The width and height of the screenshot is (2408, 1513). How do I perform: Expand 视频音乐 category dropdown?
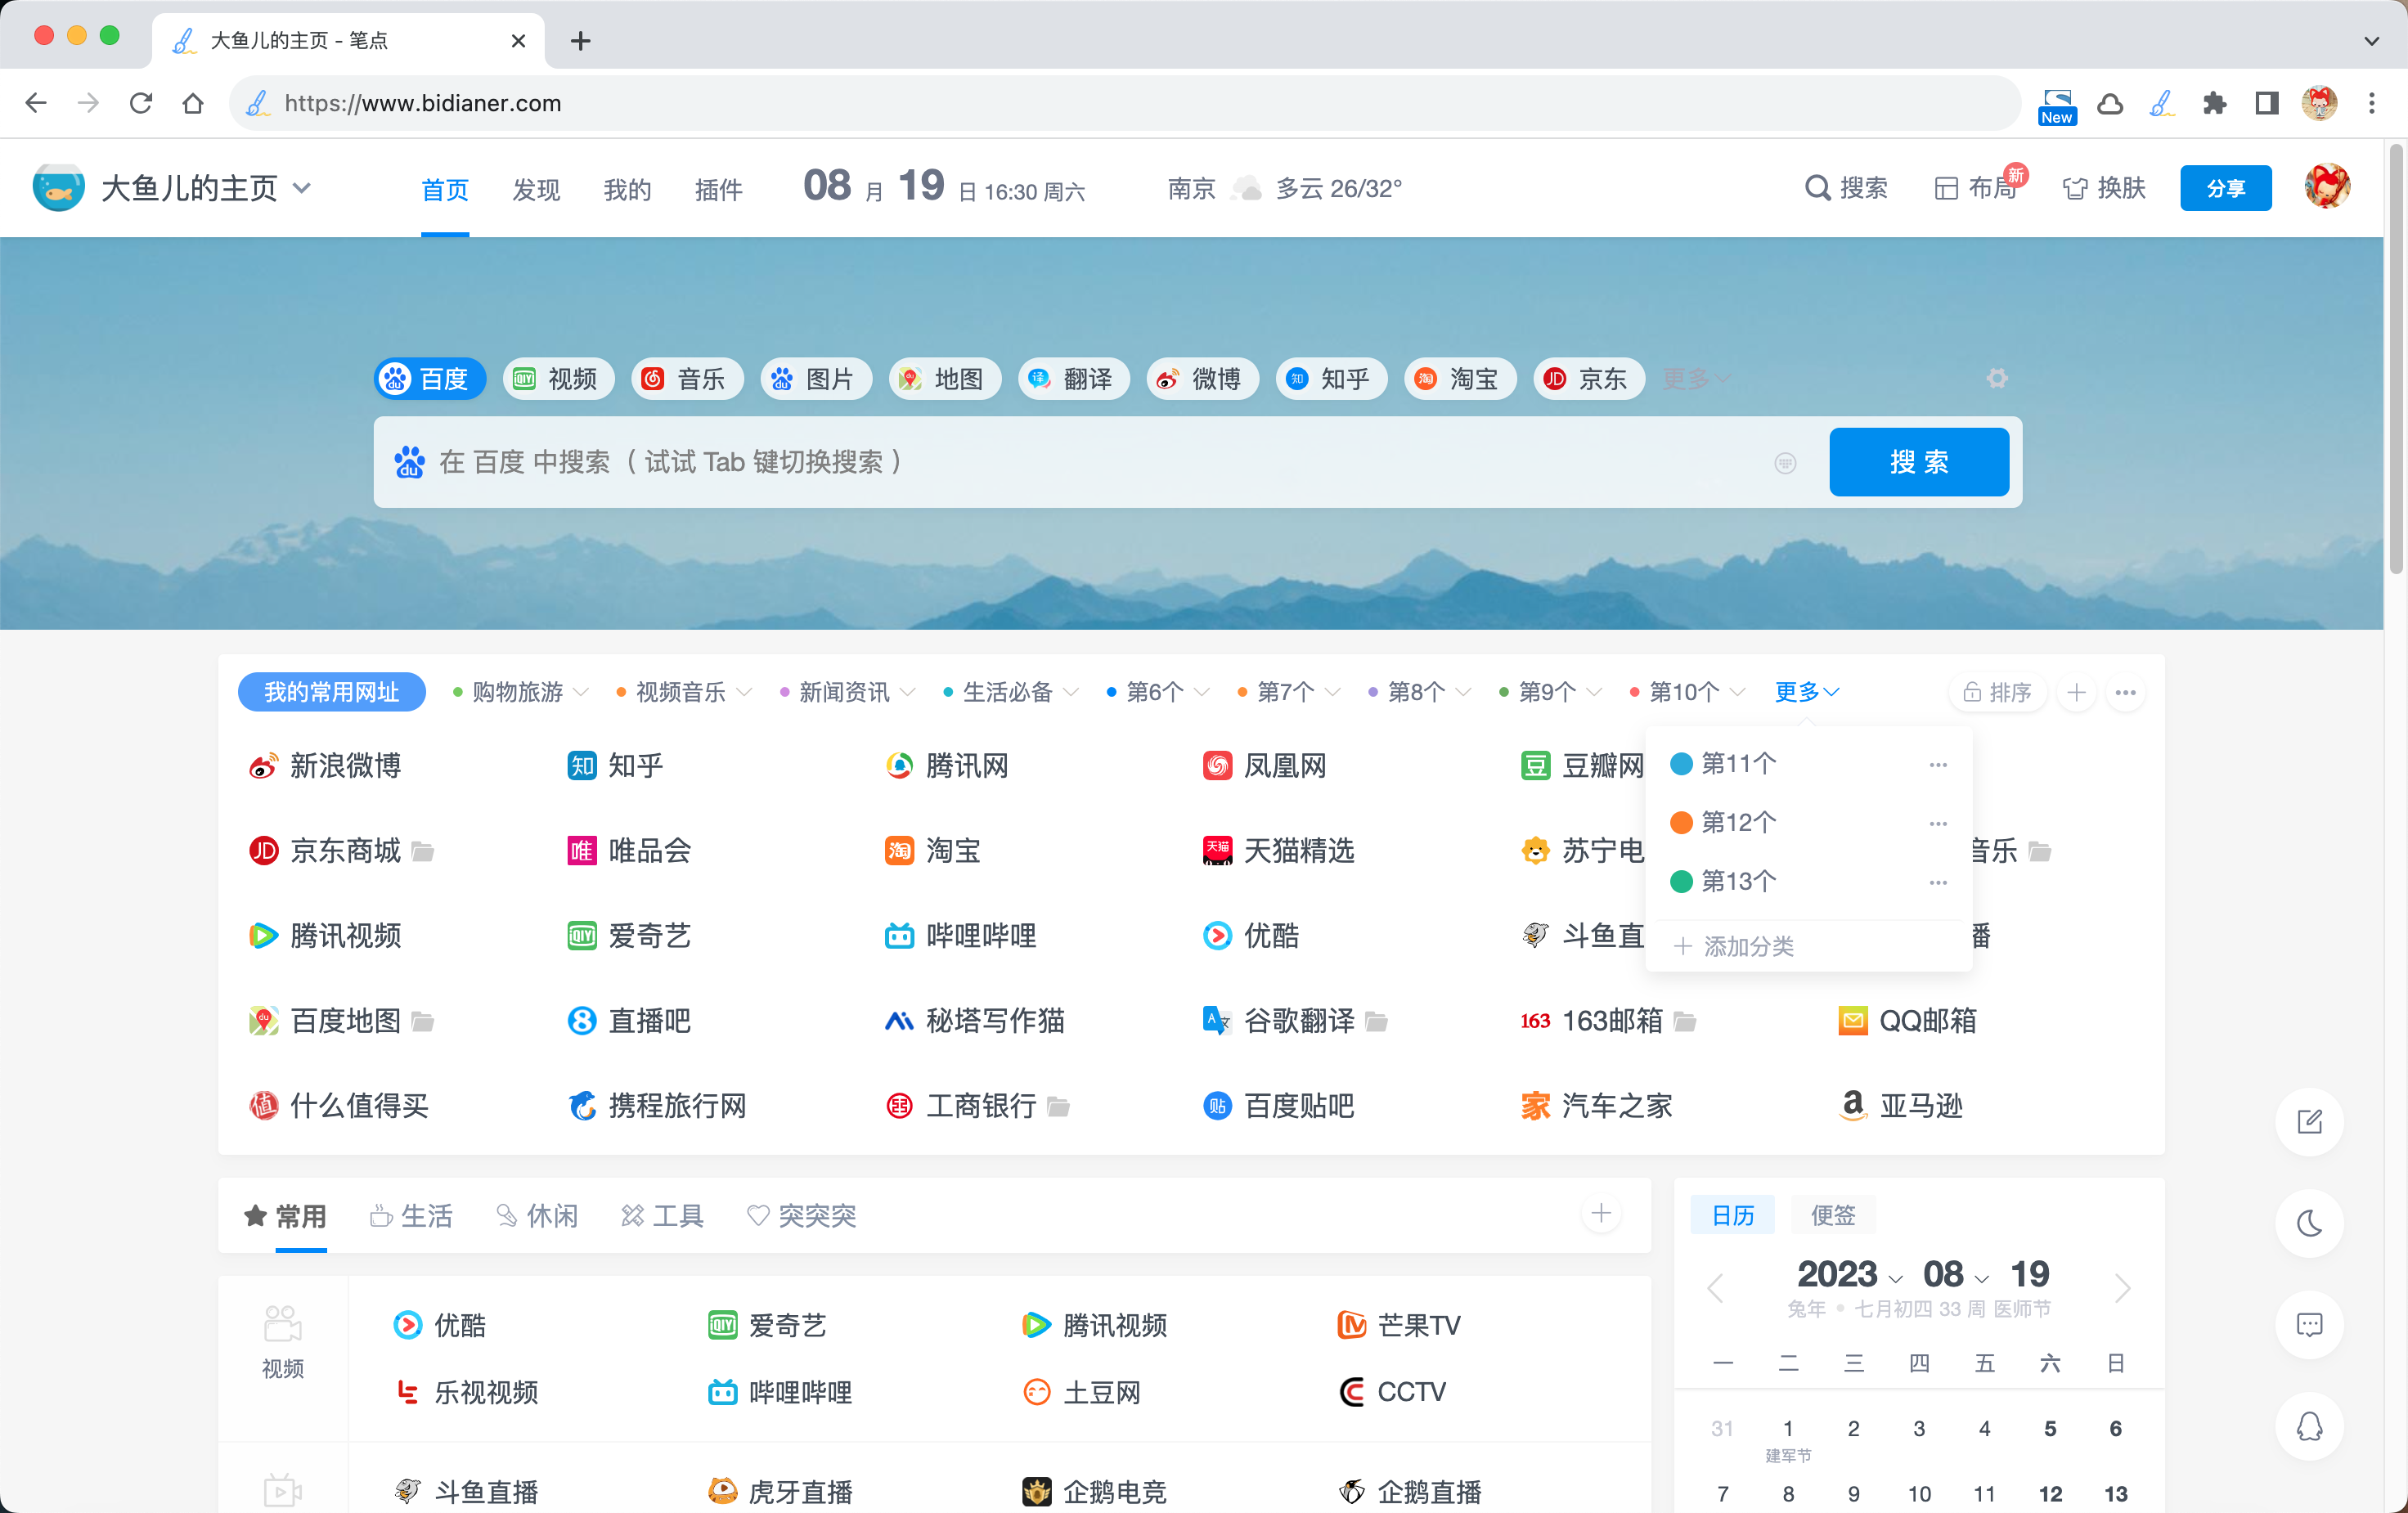[744, 692]
